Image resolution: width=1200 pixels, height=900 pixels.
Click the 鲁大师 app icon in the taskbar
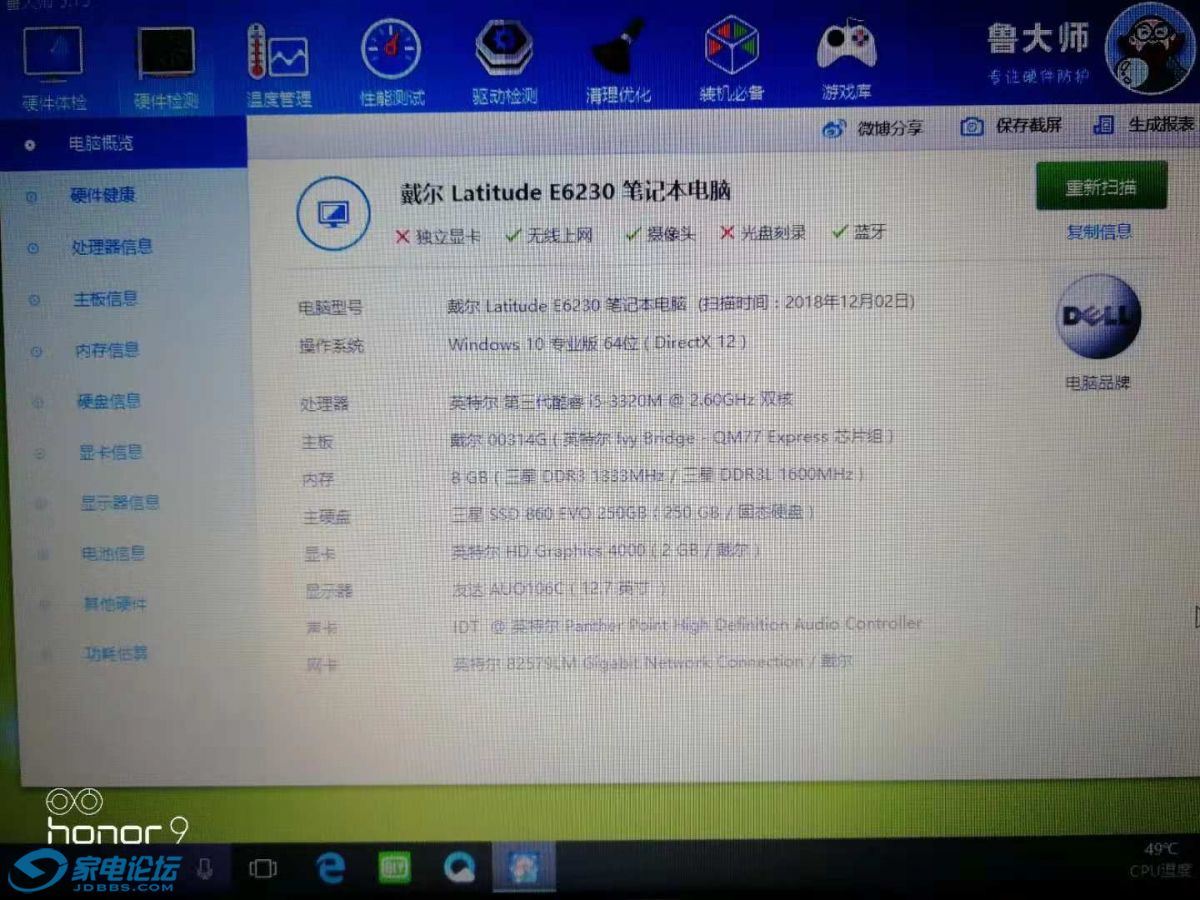525,867
